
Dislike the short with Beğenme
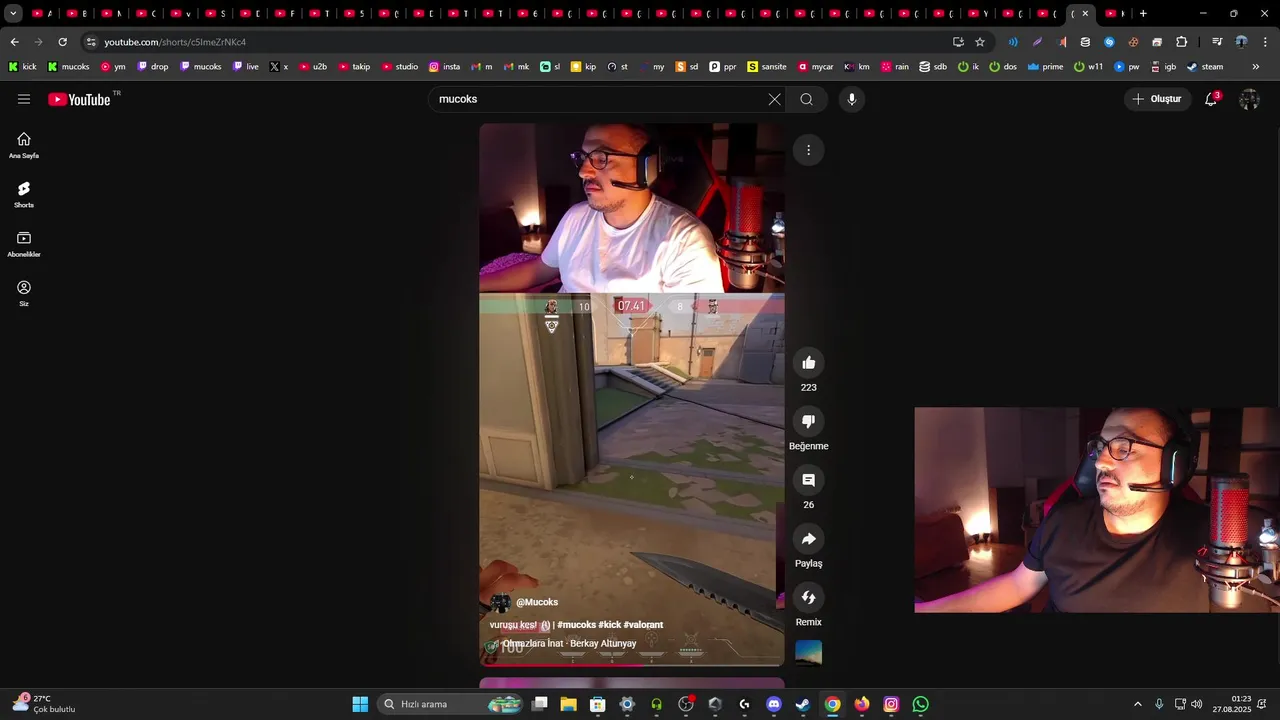tap(809, 421)
